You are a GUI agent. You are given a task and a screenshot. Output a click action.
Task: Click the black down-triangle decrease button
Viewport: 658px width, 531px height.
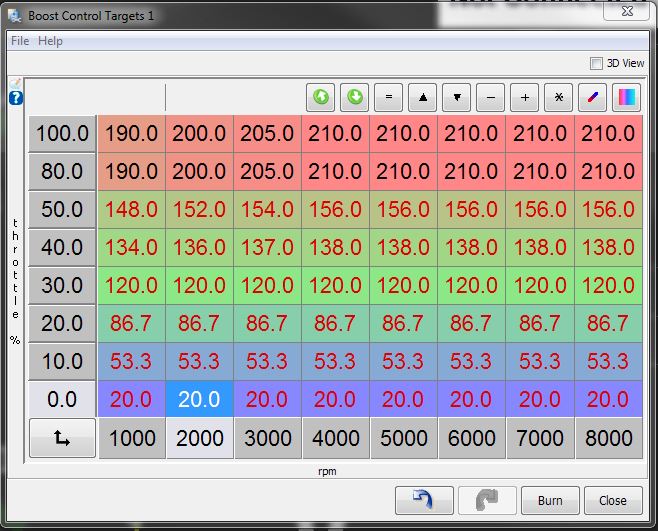point(457,98)
